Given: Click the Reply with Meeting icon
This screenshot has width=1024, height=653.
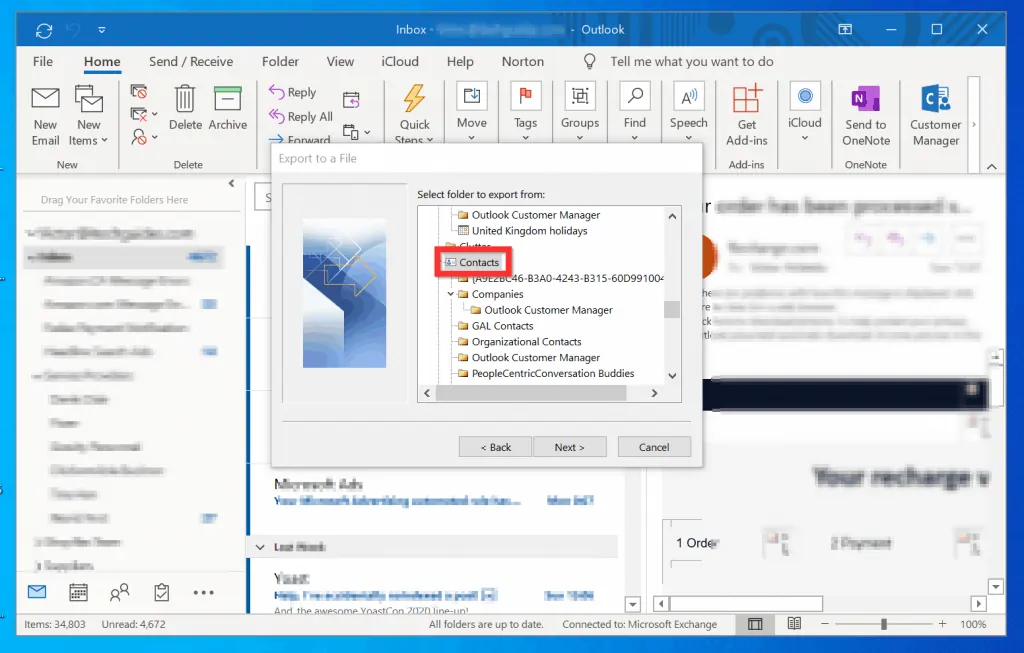Looking at the screenshot, I should 351,100.
